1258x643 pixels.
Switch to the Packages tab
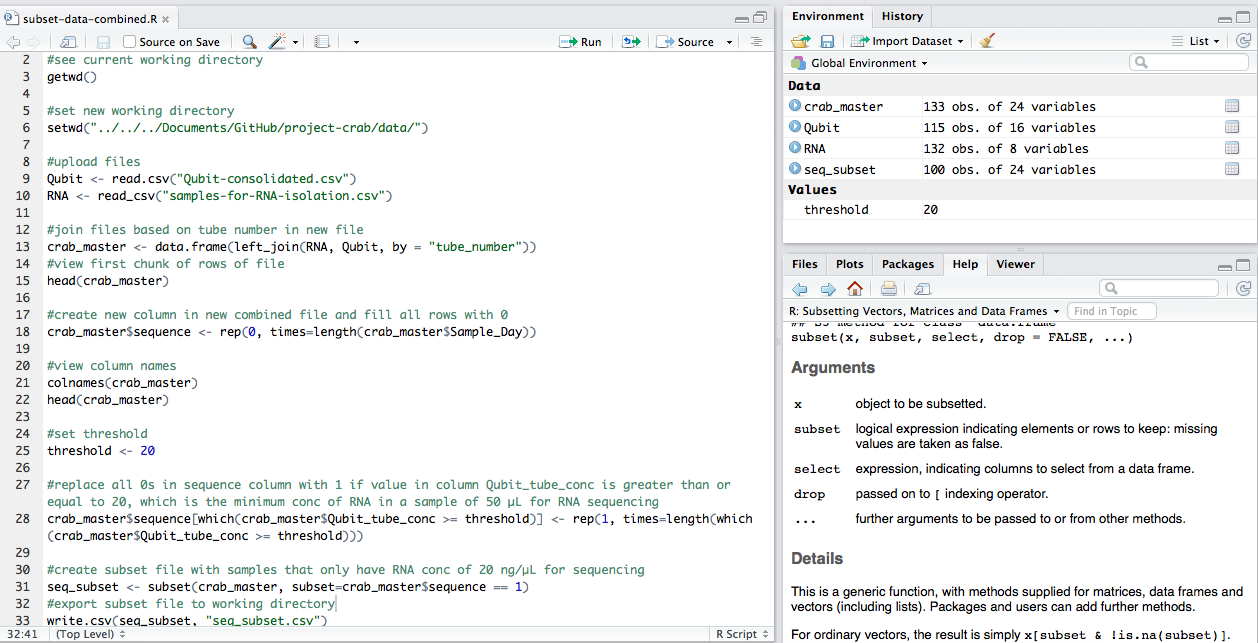click(x=907, y=264)
